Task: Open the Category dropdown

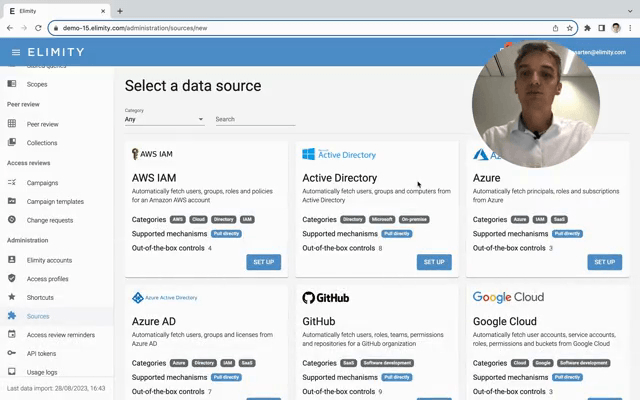Action: (x=164, y=119)
